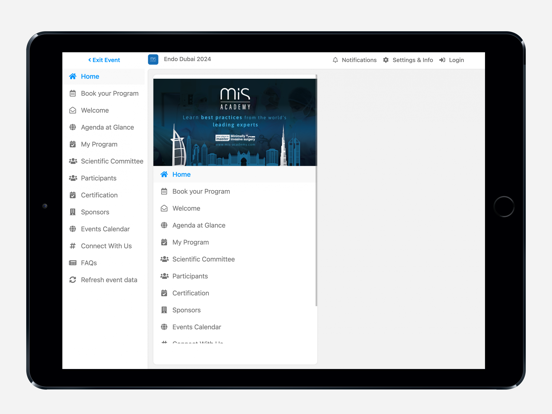Open FAQs in the sidebar
Screen dimensions: 552x414
89,263
